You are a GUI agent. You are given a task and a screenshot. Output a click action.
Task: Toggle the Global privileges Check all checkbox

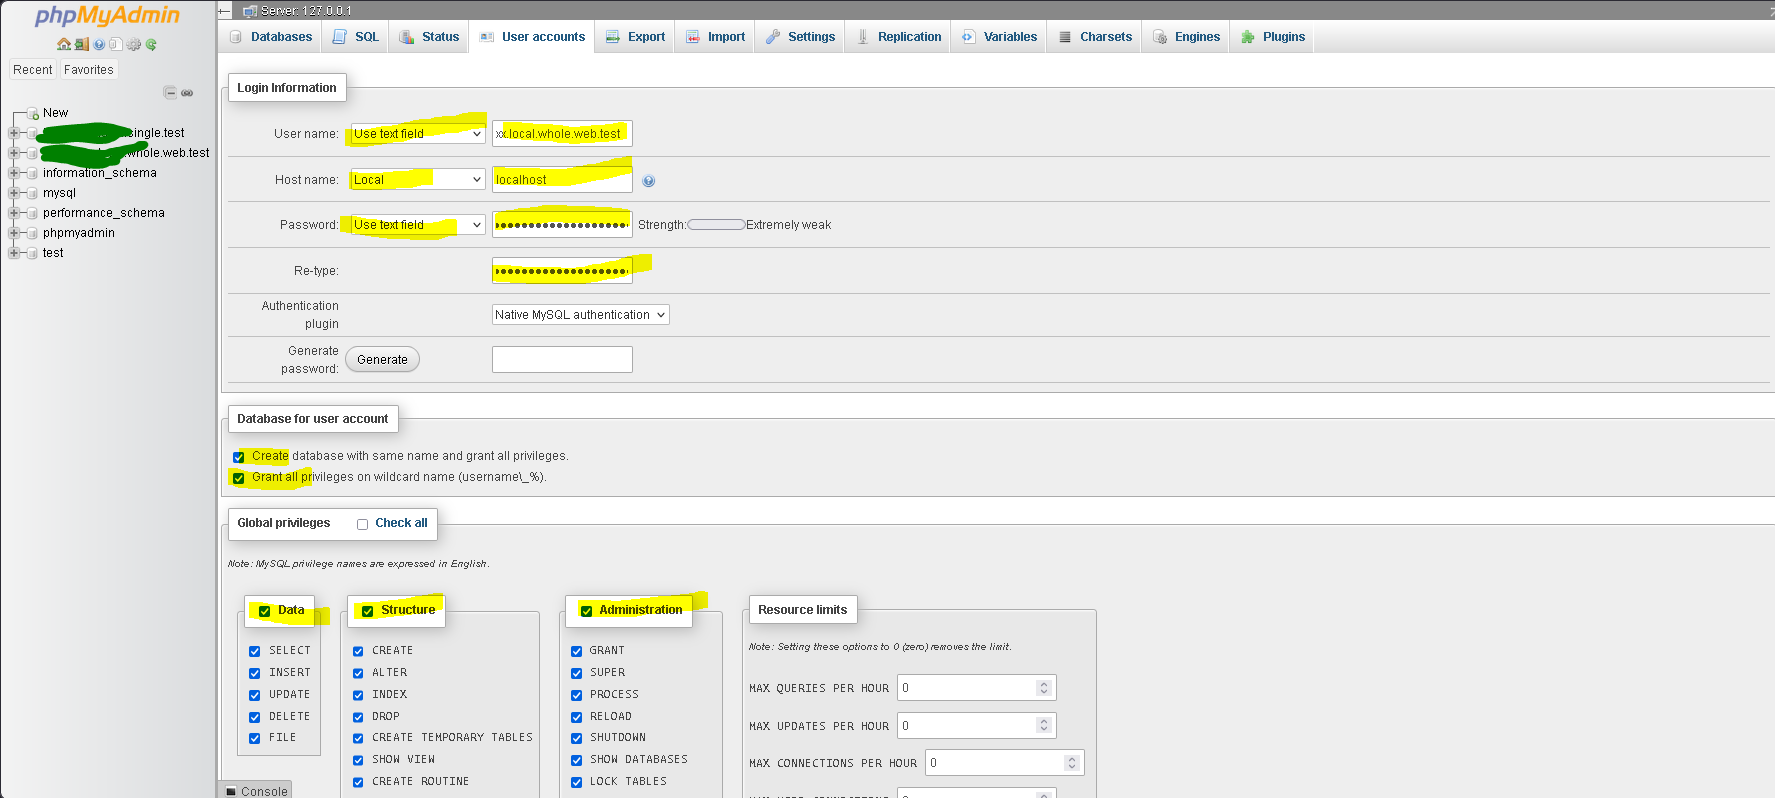pyautogui.click(x=363, y=524)
